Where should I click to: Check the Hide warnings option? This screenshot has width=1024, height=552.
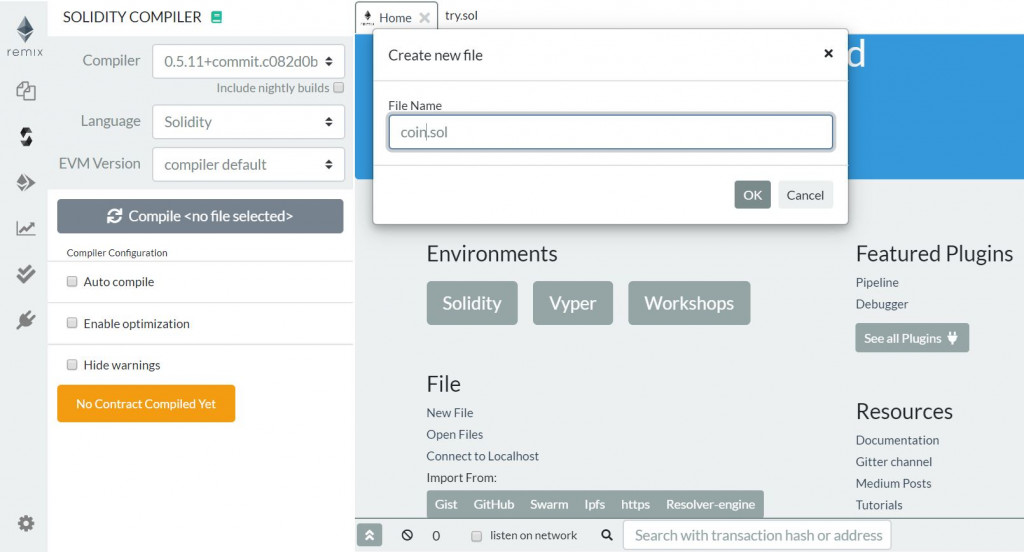pos(72,365)
